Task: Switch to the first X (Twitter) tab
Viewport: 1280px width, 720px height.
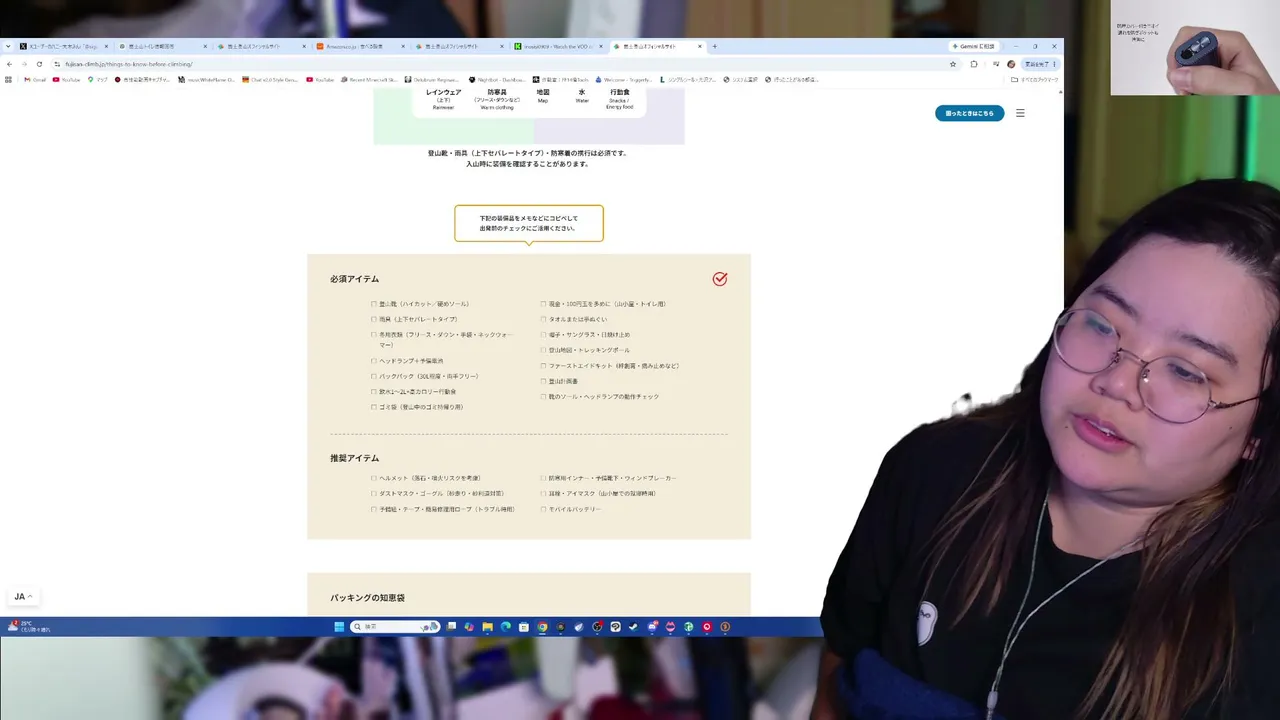Action: pyautogui.click(x=62, y=46)
